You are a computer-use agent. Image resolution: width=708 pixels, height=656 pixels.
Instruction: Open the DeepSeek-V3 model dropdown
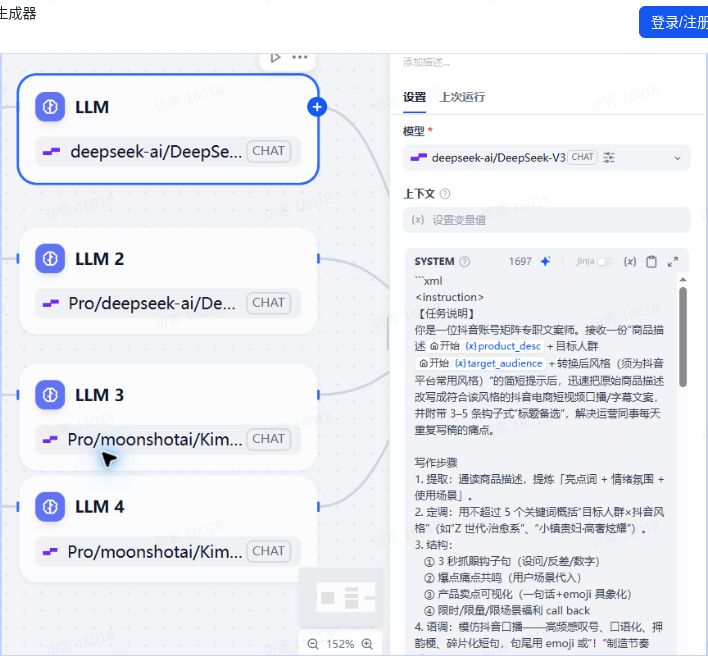546,158
